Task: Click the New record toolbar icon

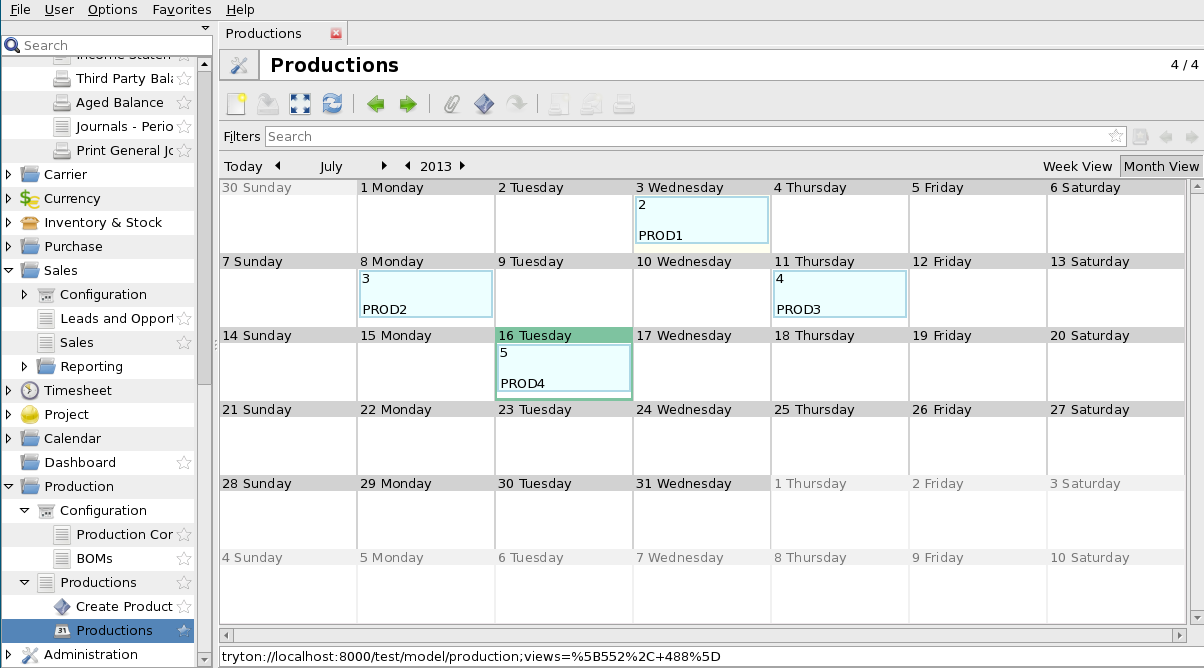Action: pyautogui.click(x=237, y=104)
